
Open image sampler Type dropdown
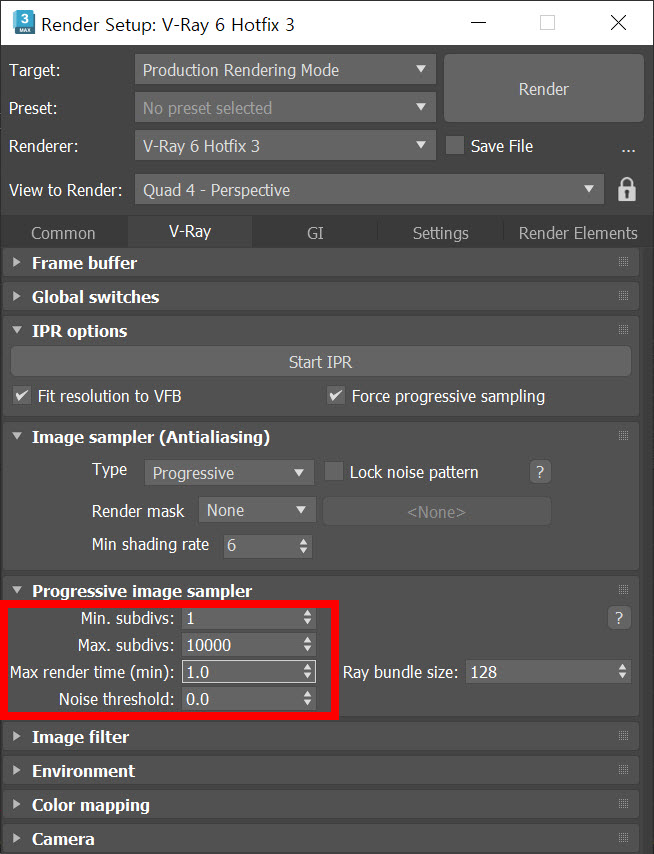229,472
